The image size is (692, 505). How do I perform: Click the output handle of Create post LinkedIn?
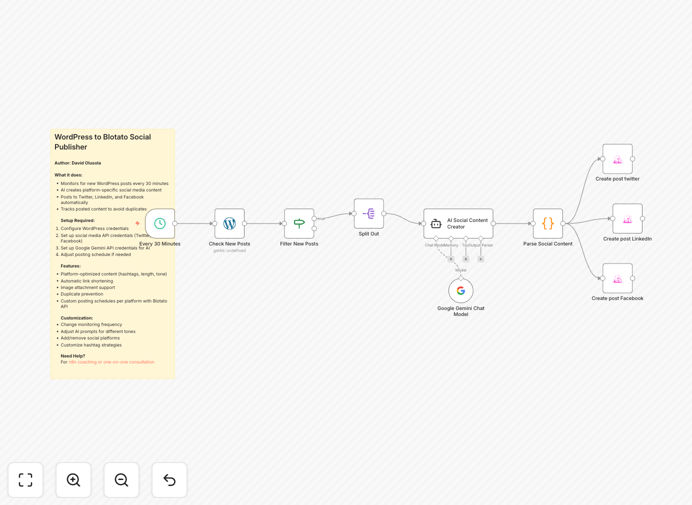point(643,219)
